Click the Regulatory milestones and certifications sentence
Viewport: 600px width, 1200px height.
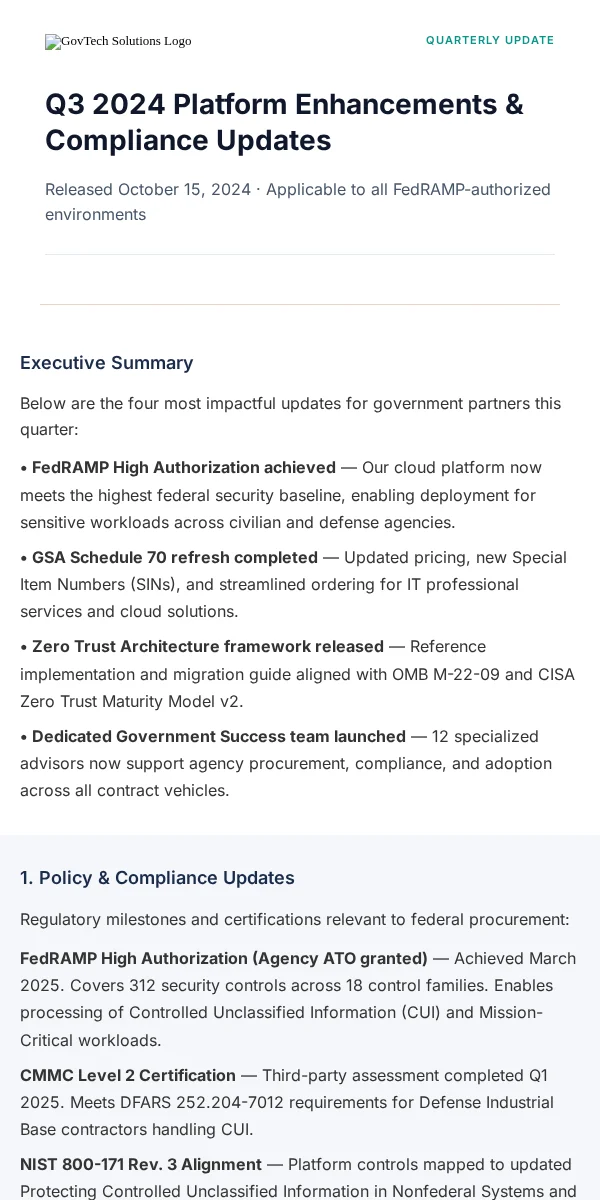click(x=294, y=919)
